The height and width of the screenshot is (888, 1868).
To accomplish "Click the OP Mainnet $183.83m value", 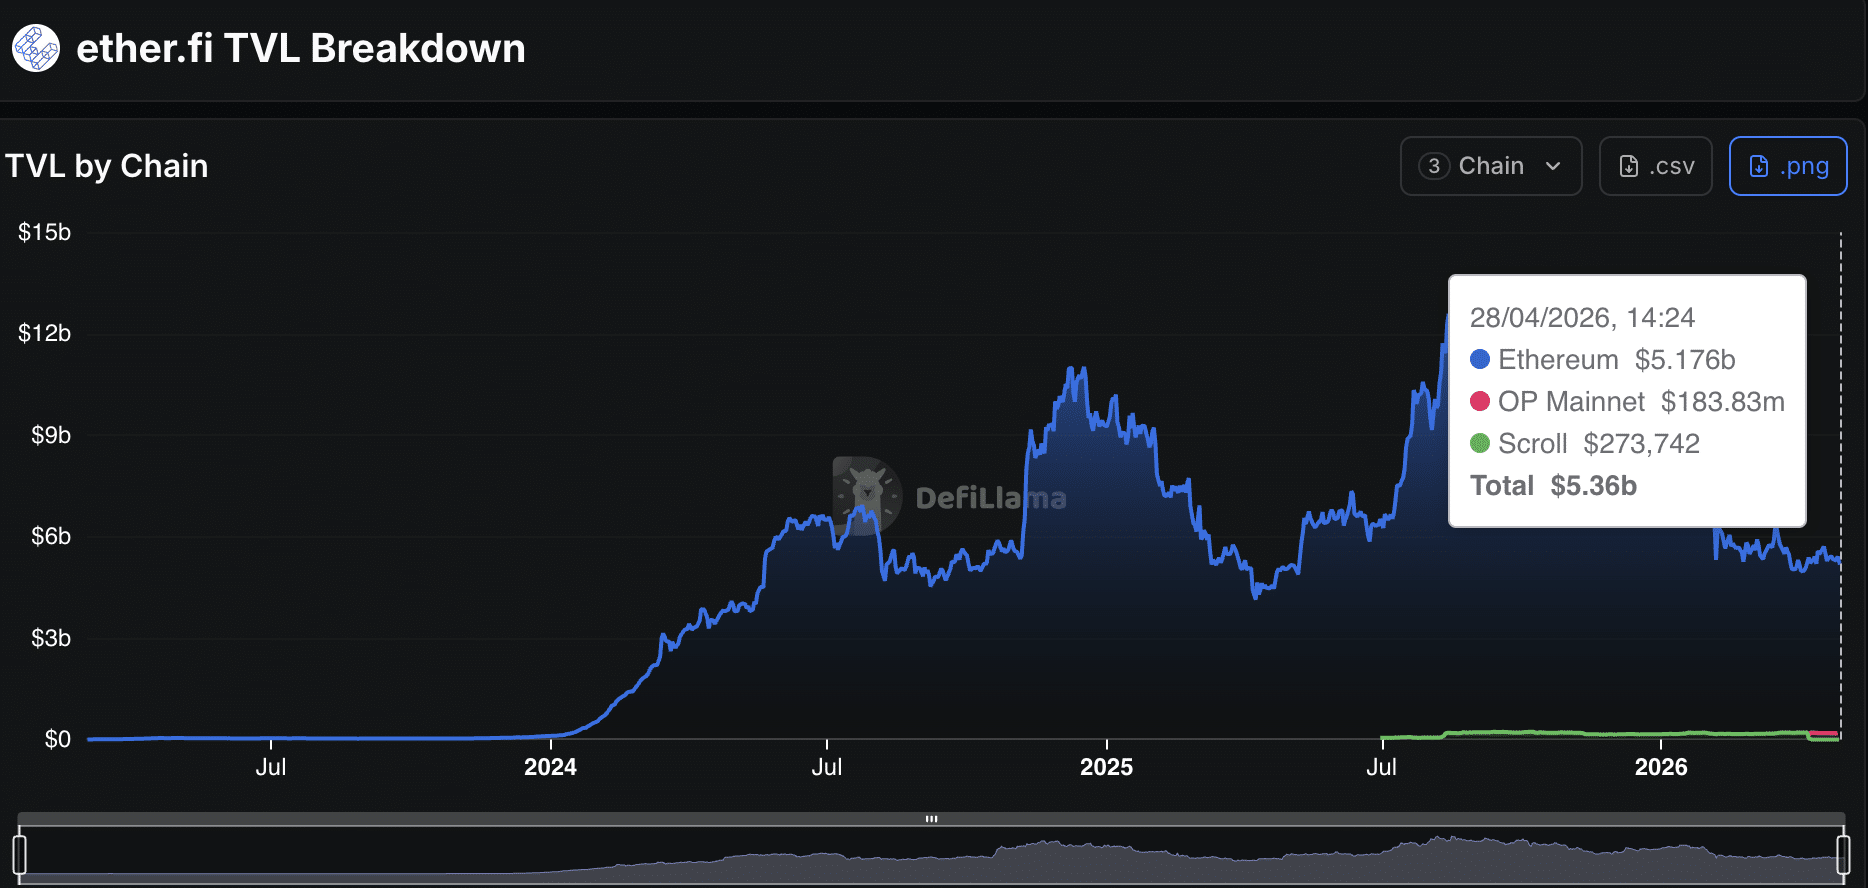I will 1723,402.
